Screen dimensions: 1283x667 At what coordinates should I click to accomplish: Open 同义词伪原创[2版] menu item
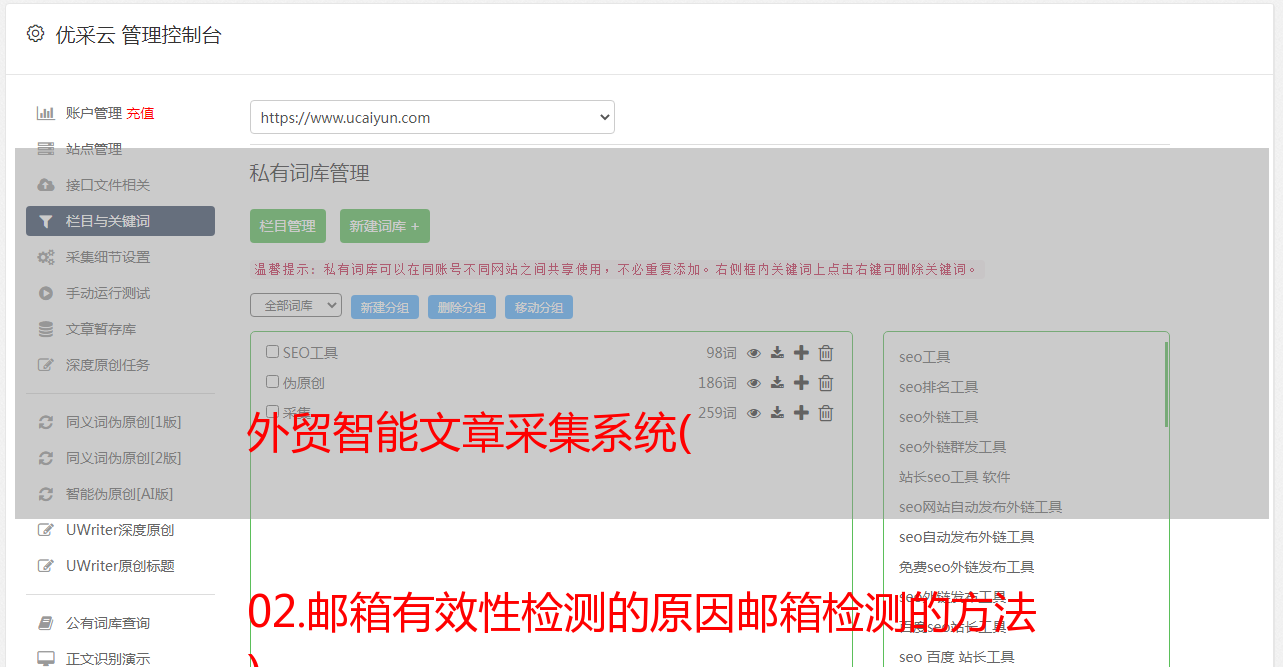coord(124,458)
